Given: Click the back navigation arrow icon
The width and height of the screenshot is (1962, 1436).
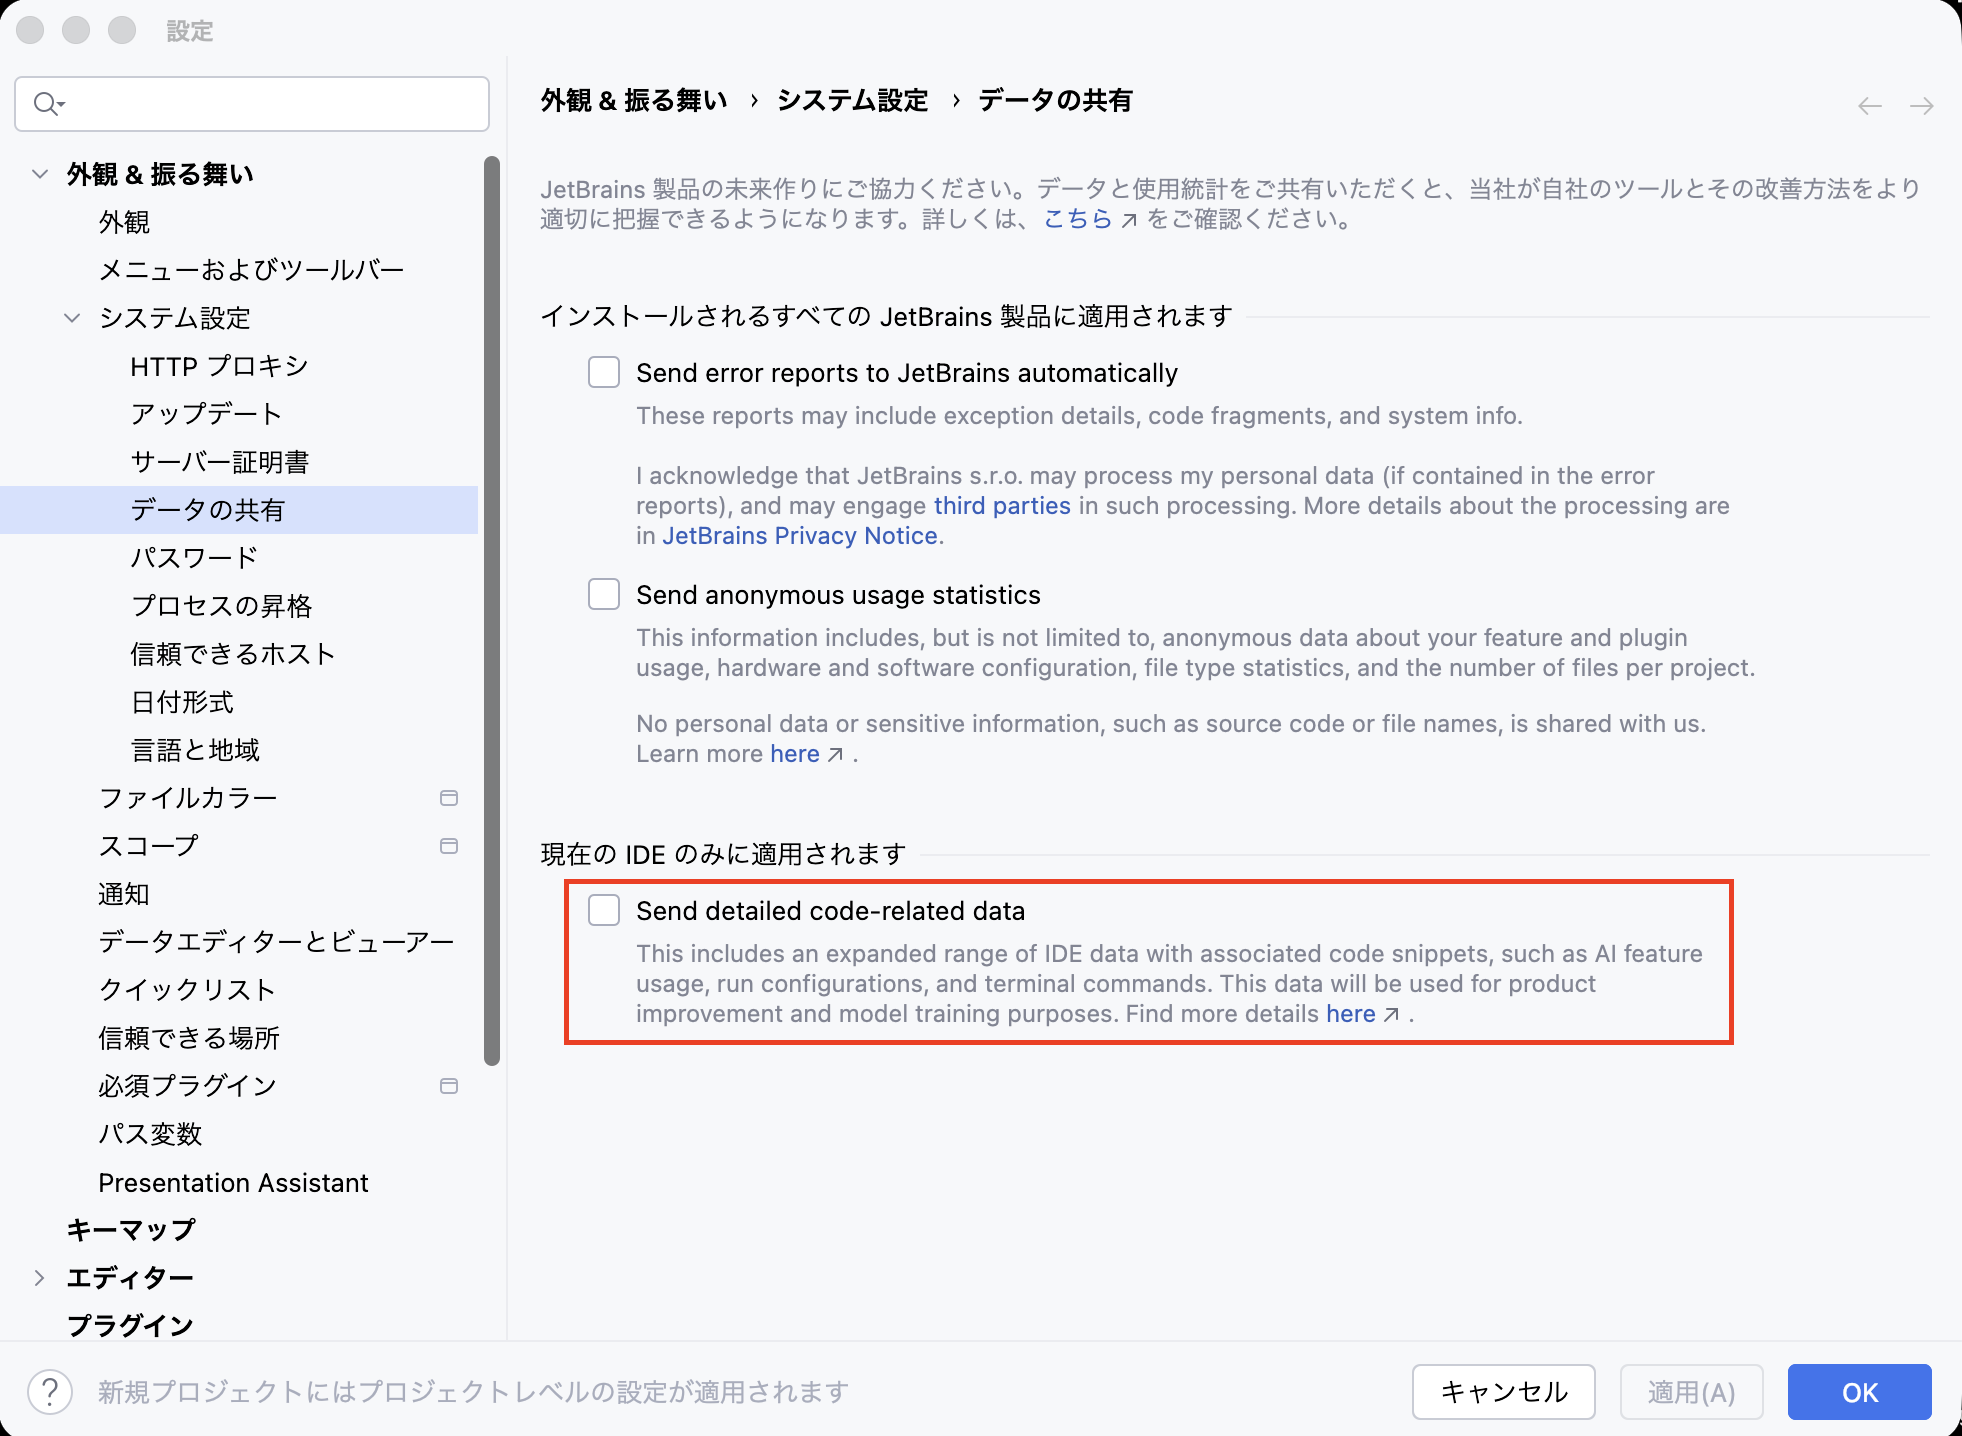Looking at the screenshot, I should [1869, 105].
